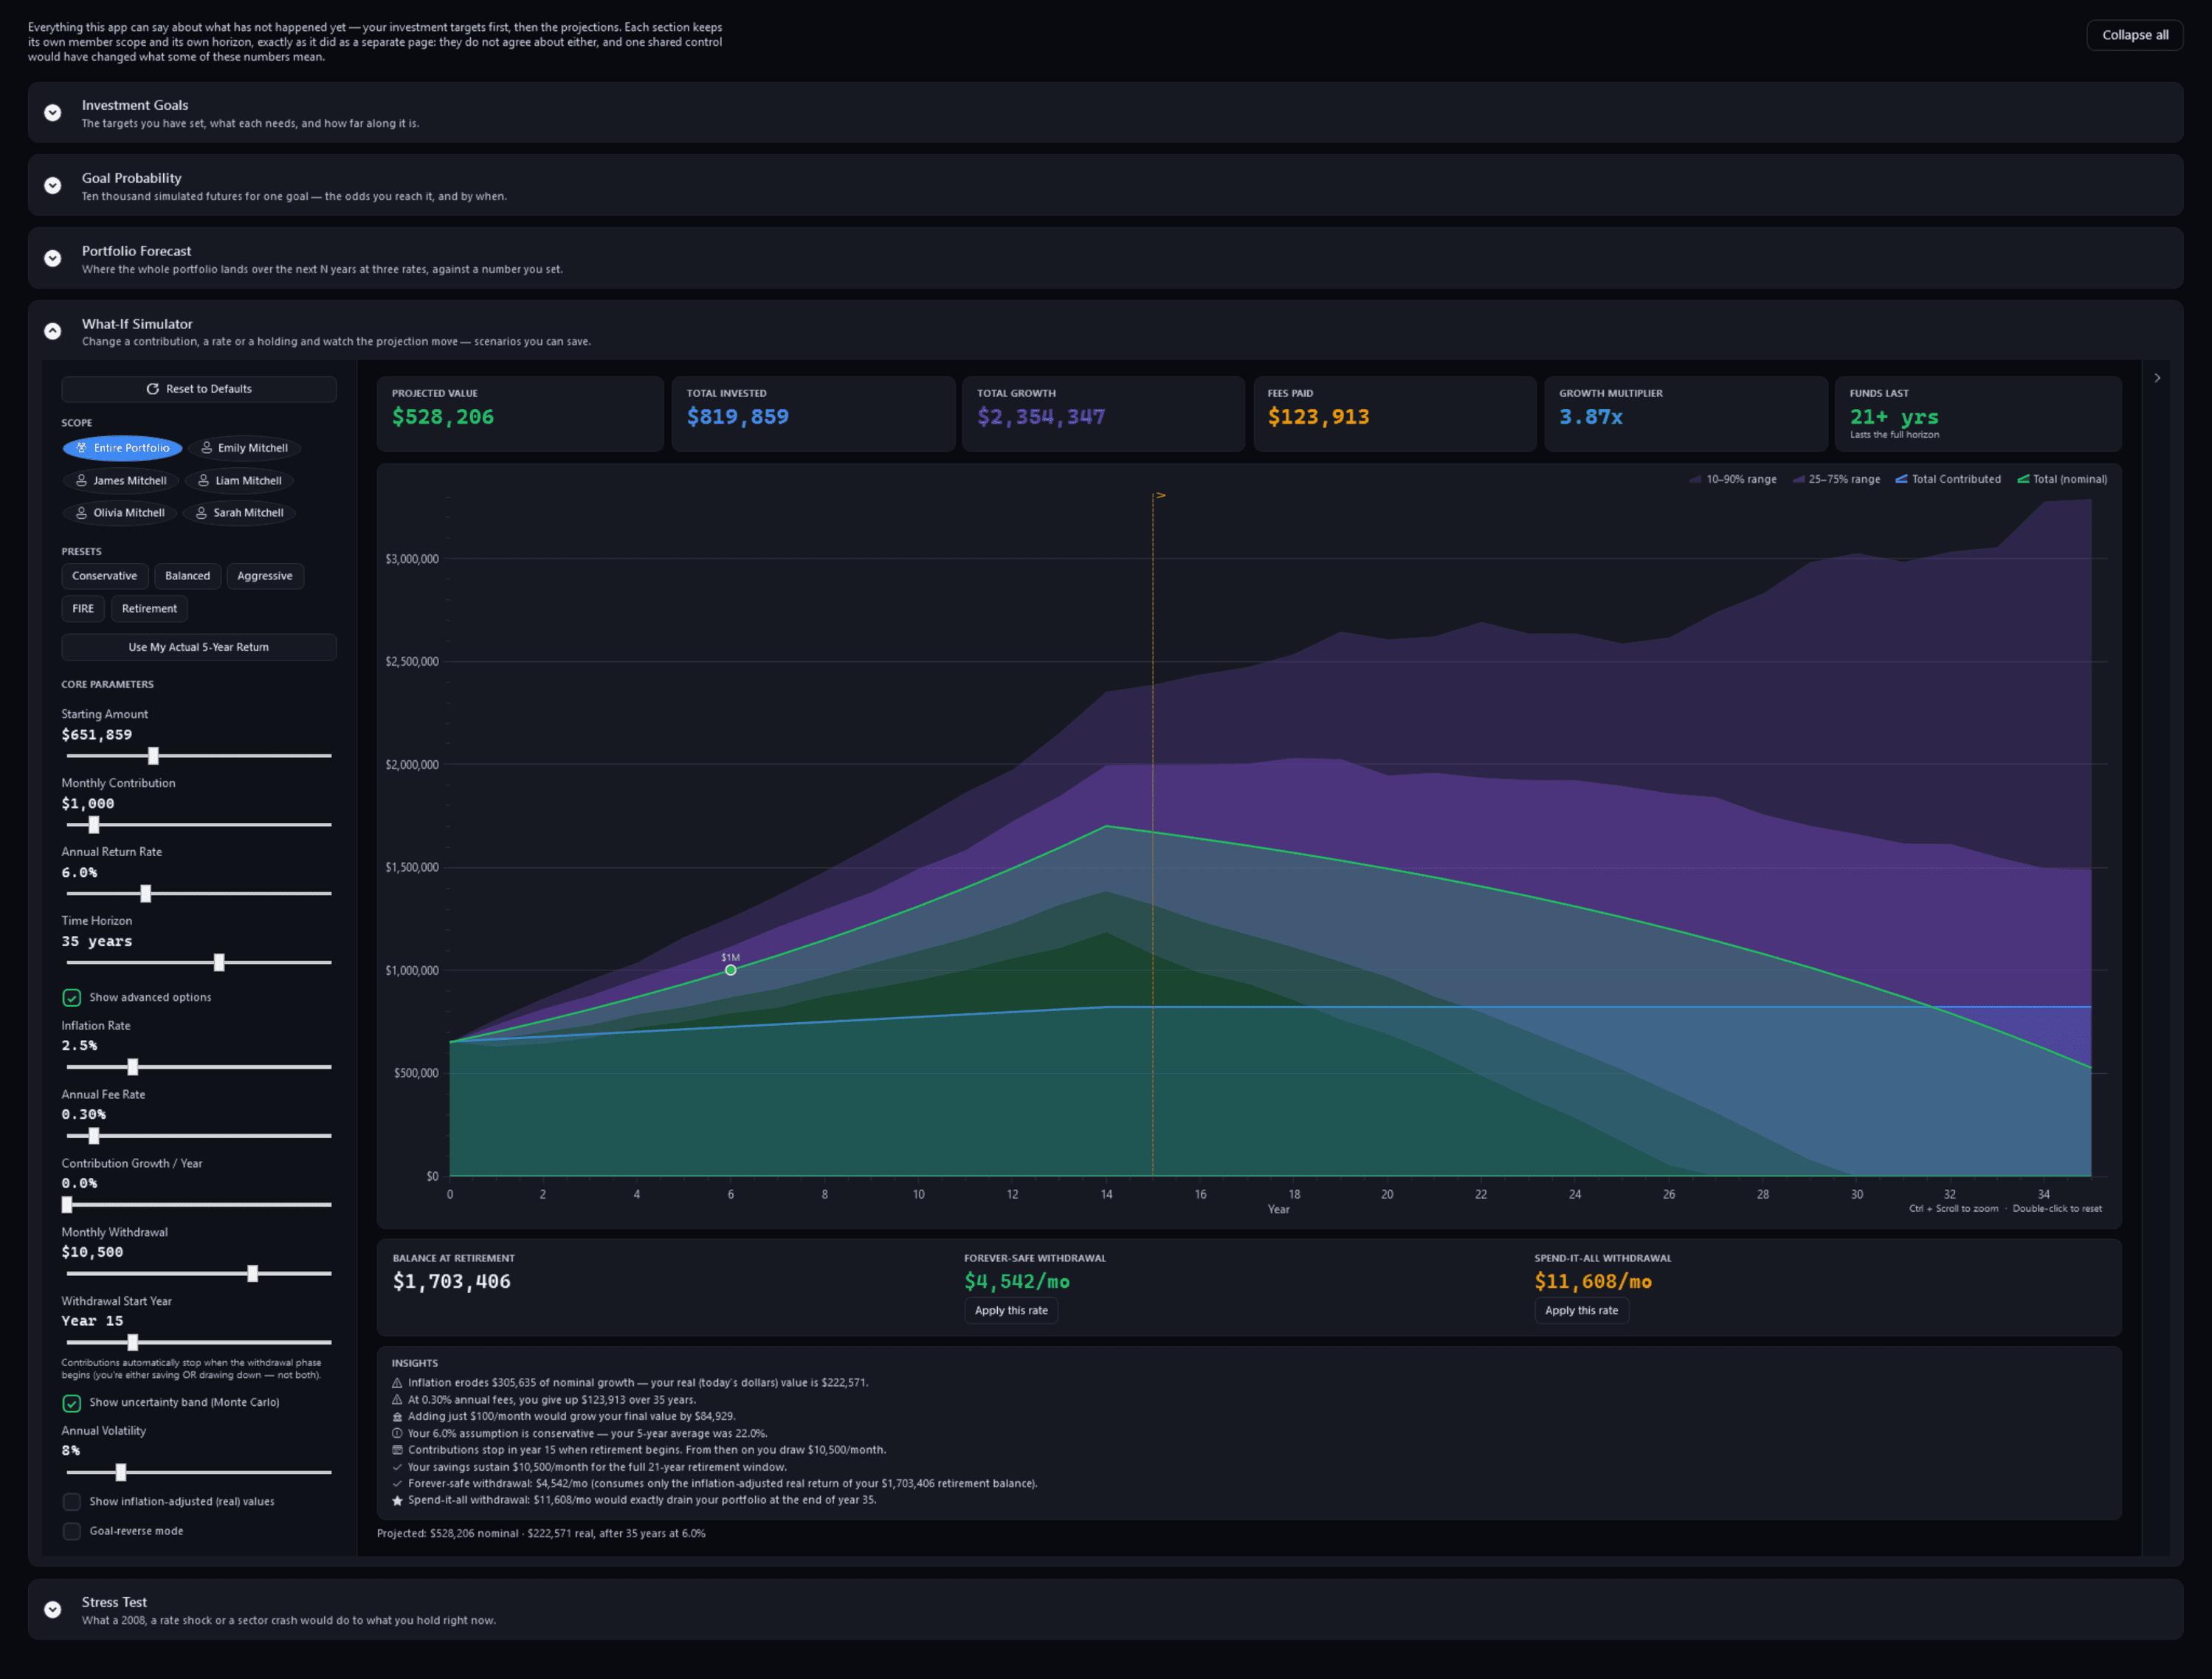Toggle Total Contributed legend item
The image size is (2212, 1679).
tap(1948, 480)
